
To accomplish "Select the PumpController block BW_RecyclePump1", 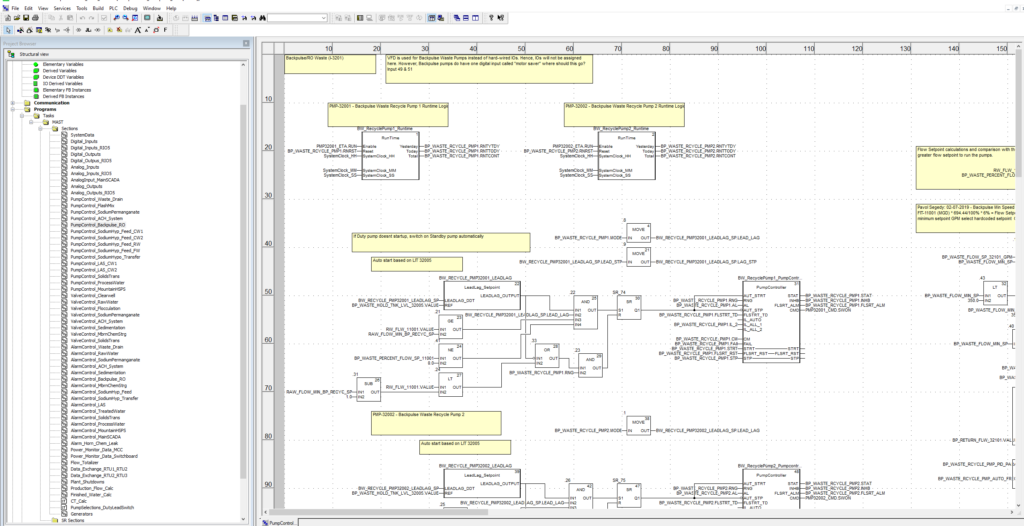I will [x=771, y=322].
